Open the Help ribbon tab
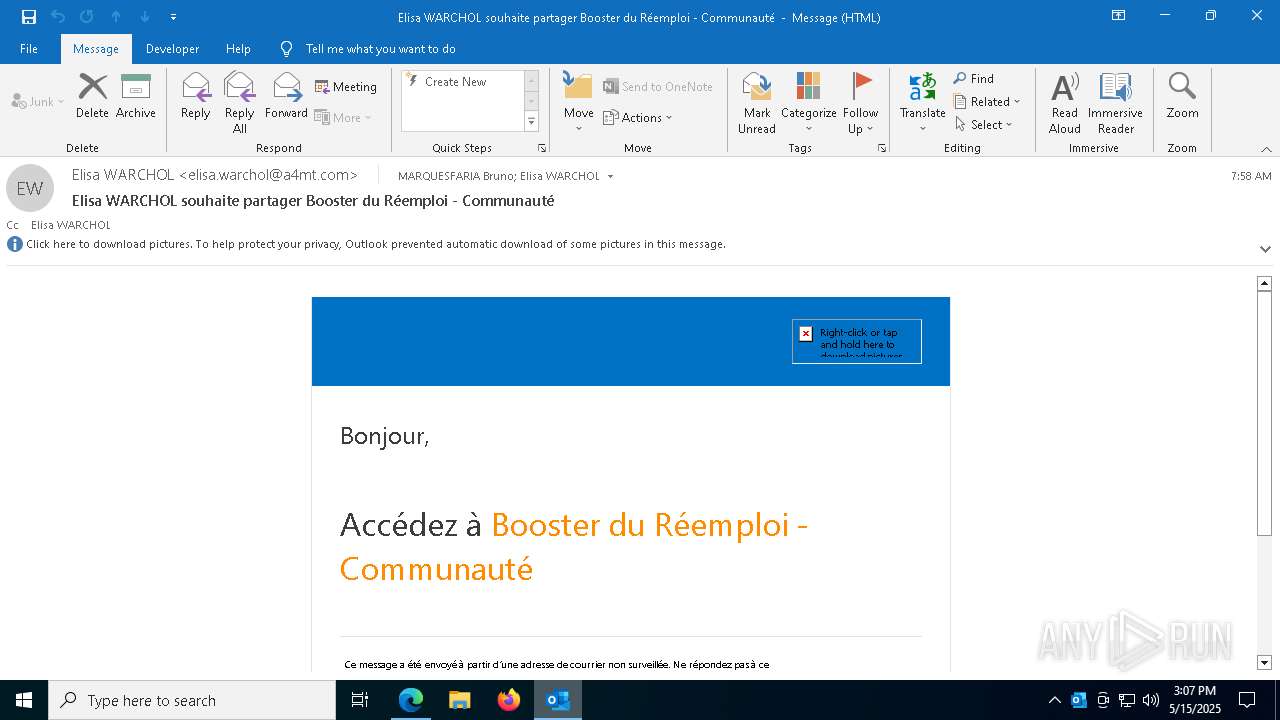 point(238,48)
